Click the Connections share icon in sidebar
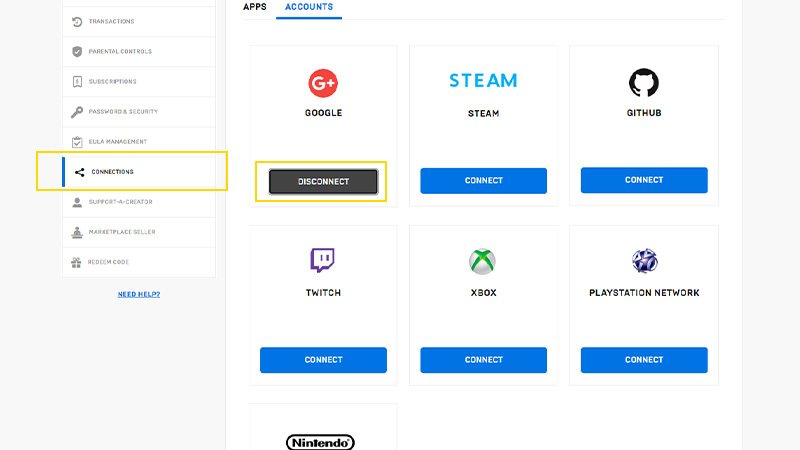This screenshot has height=450, width=800. pyautogui.click(x=79, y=172)
